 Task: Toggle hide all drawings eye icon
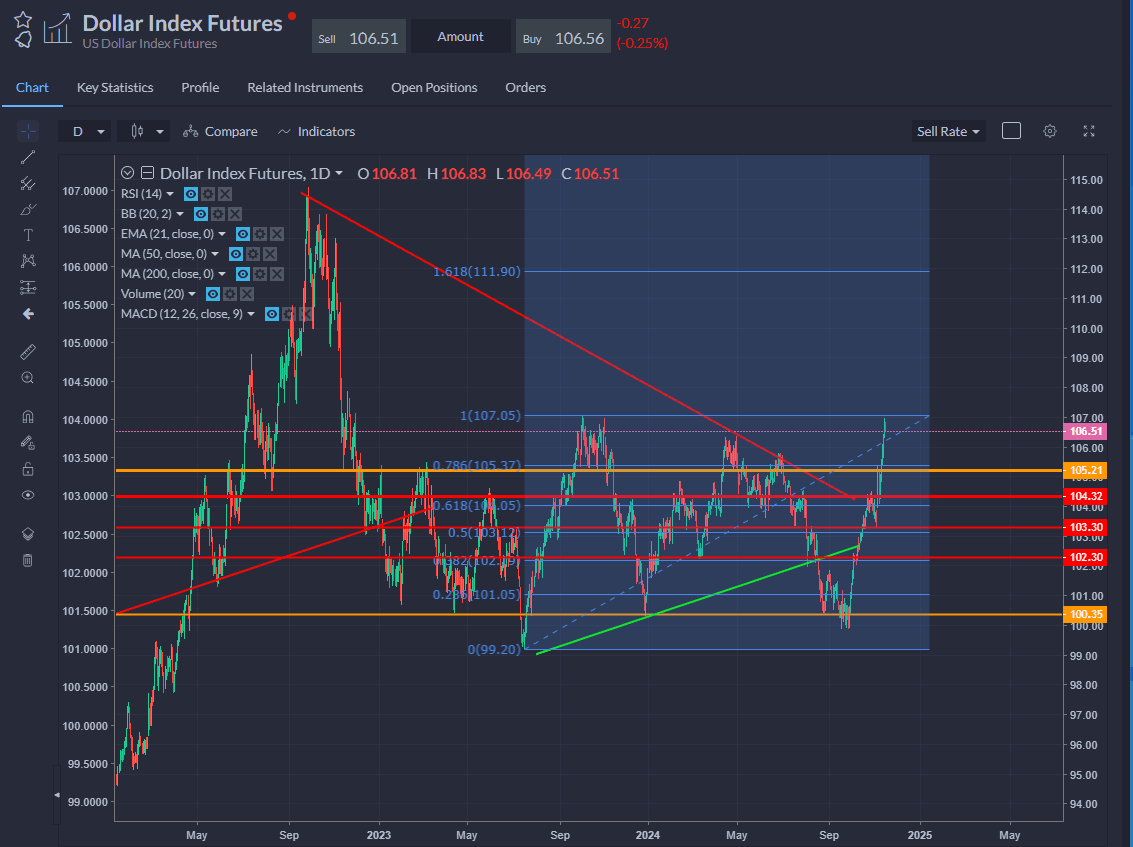tap(28, 495)
